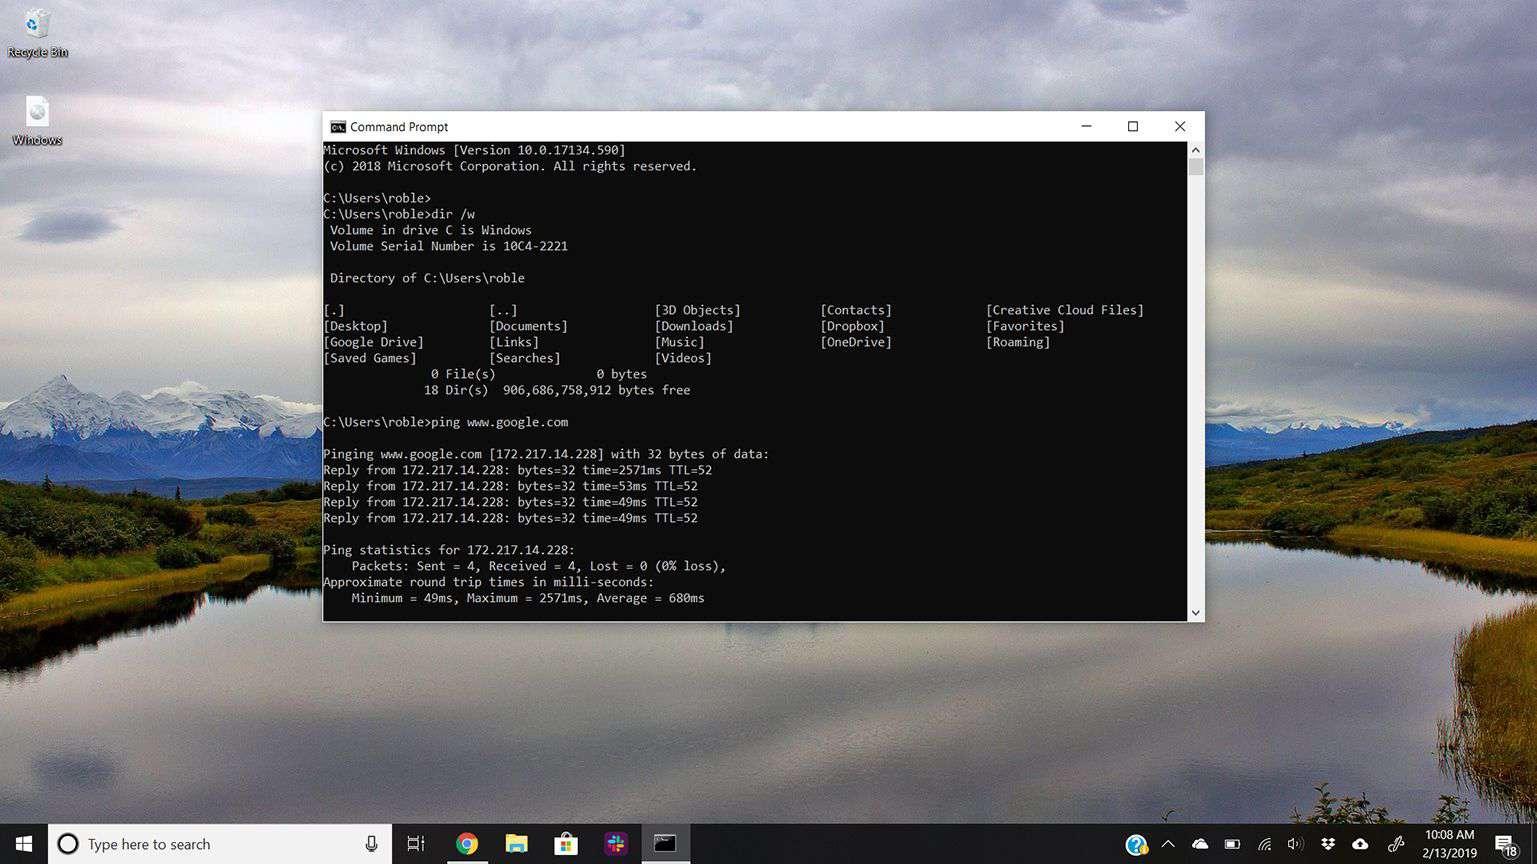Check battery status icon in the tray
Viewport: 1537px width, 864px height.
pyautogui.click(x=1232, y=844)
